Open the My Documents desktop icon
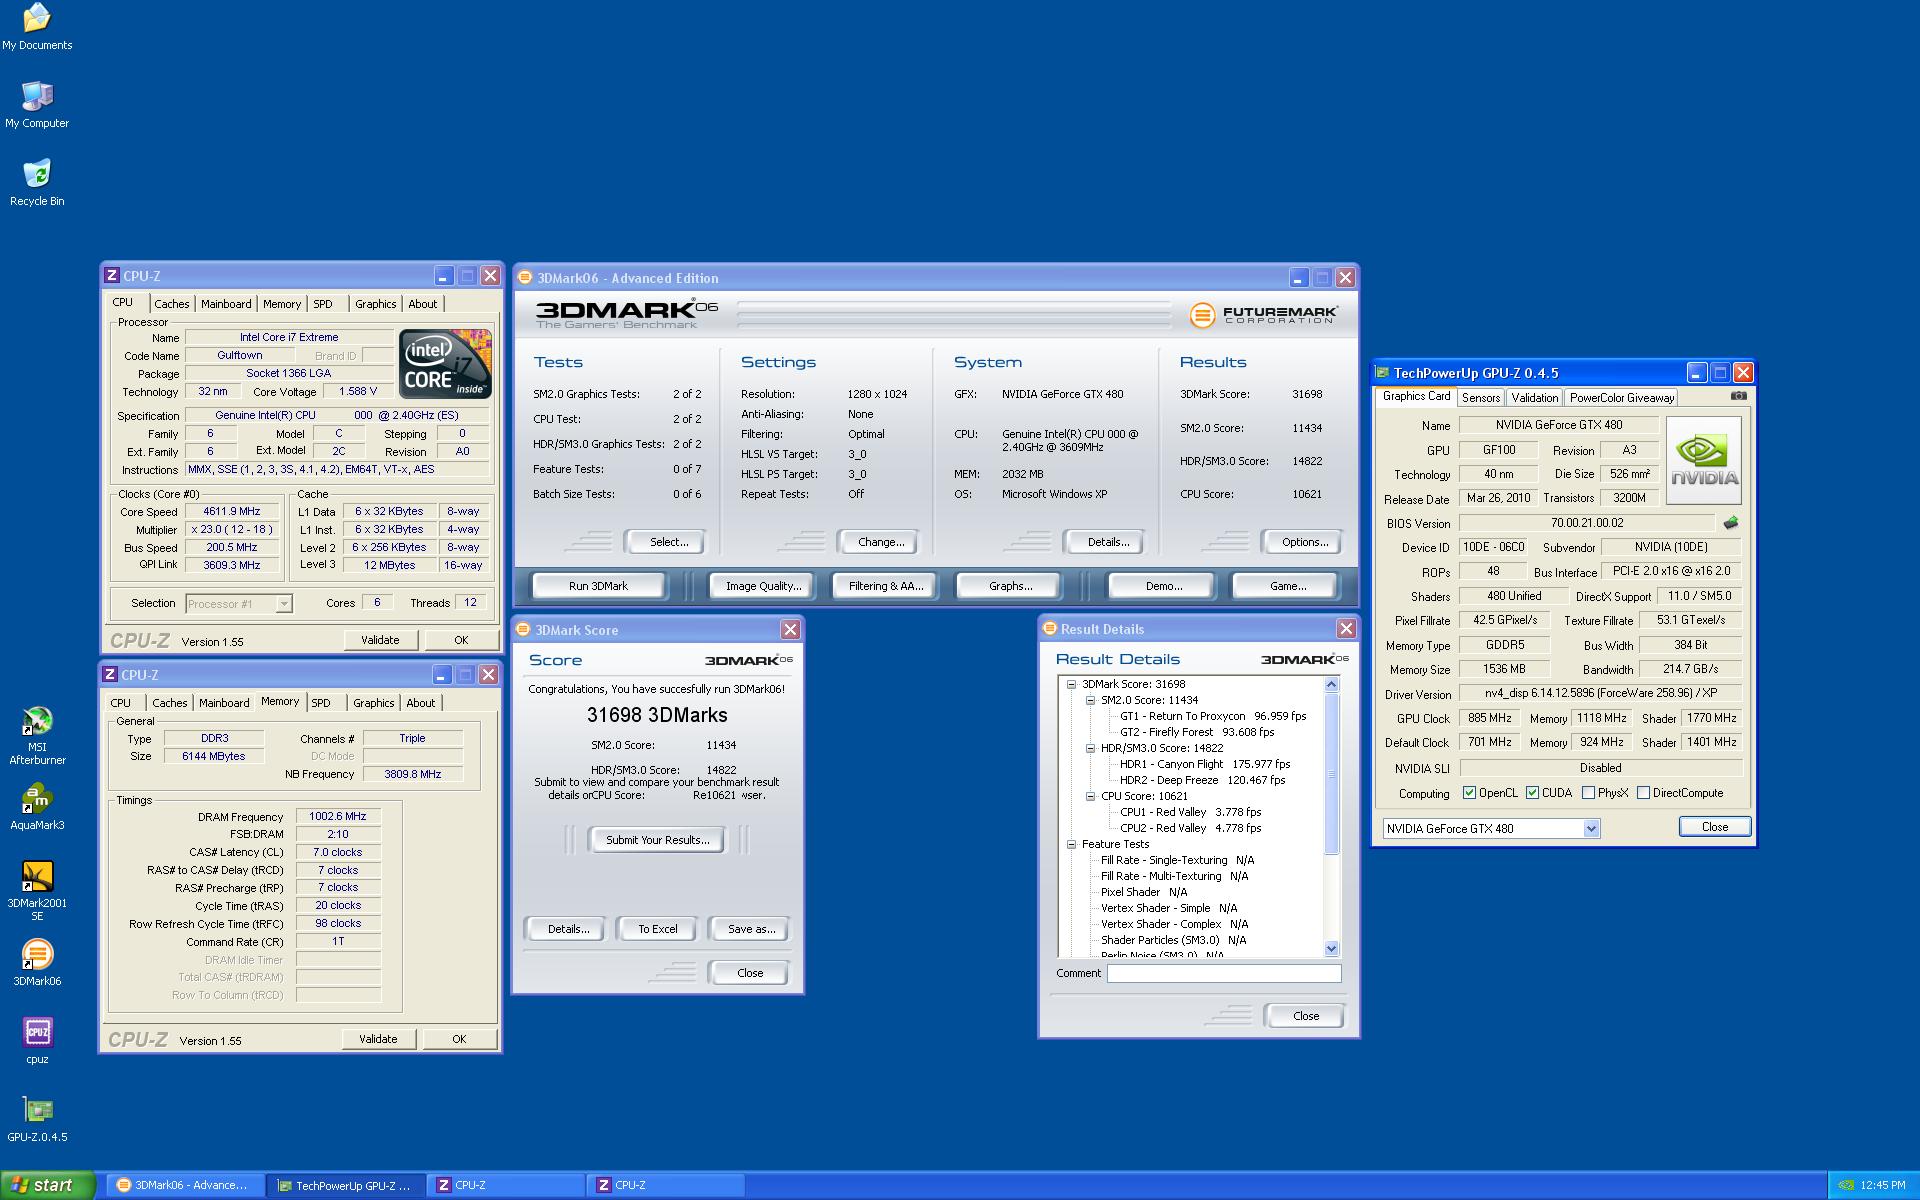The height and width of the screenshot is (1200, 1920). click(37, 27)
